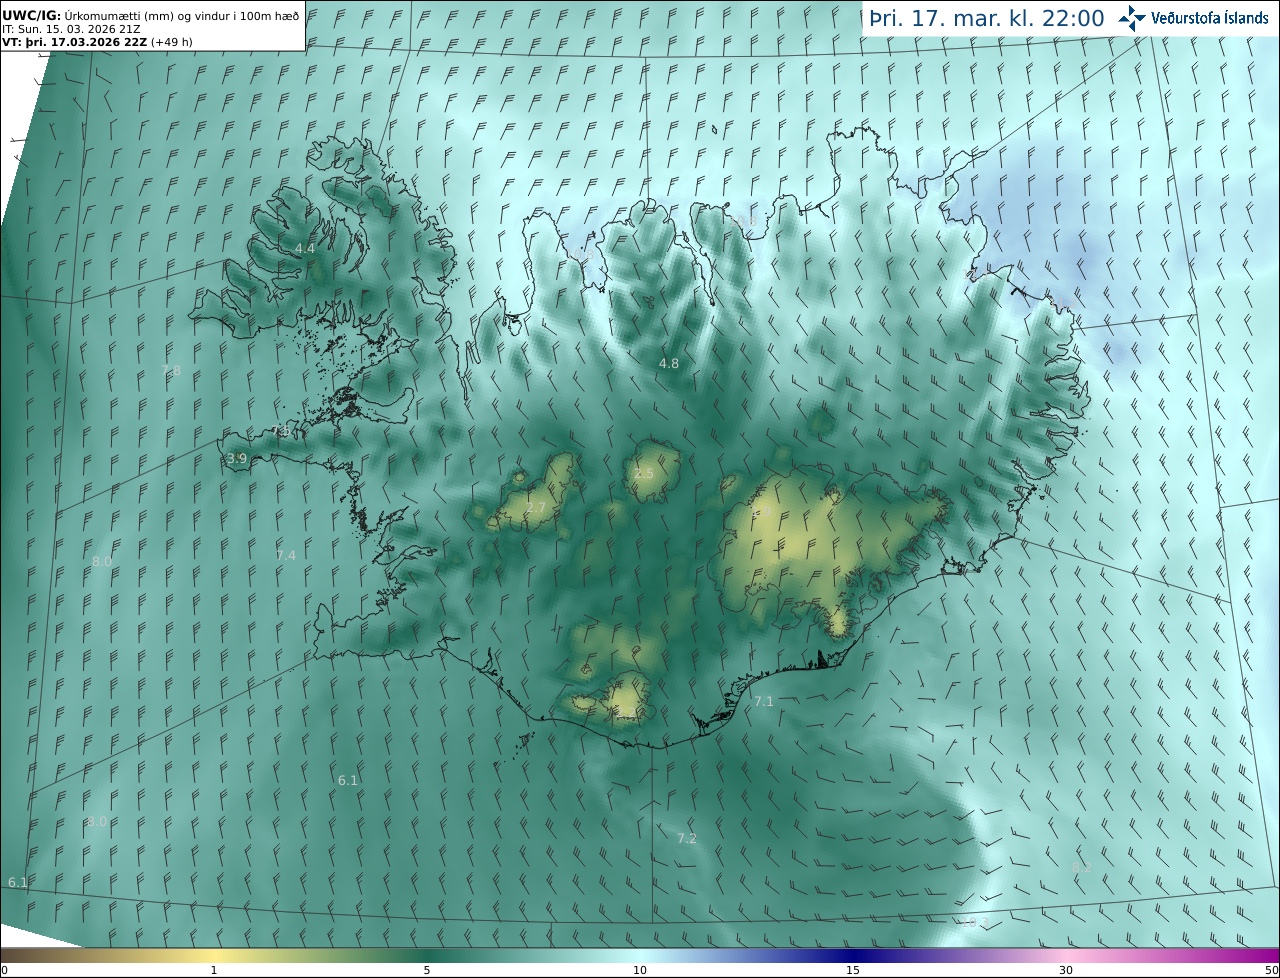Click the 2.5 value on the glacier
Screen dimensions: 1280x978
pos(644,474)
